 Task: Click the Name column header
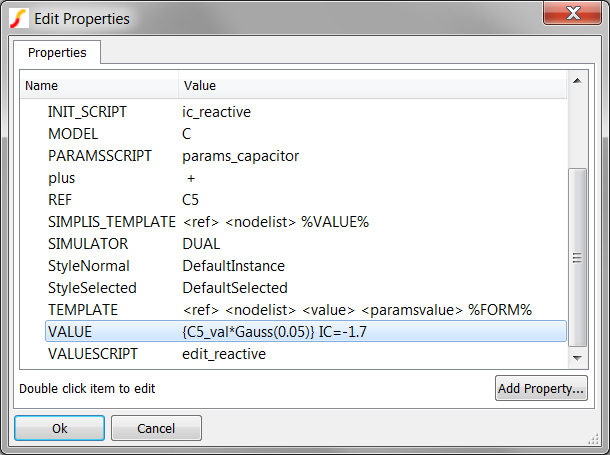coord(100,86)
